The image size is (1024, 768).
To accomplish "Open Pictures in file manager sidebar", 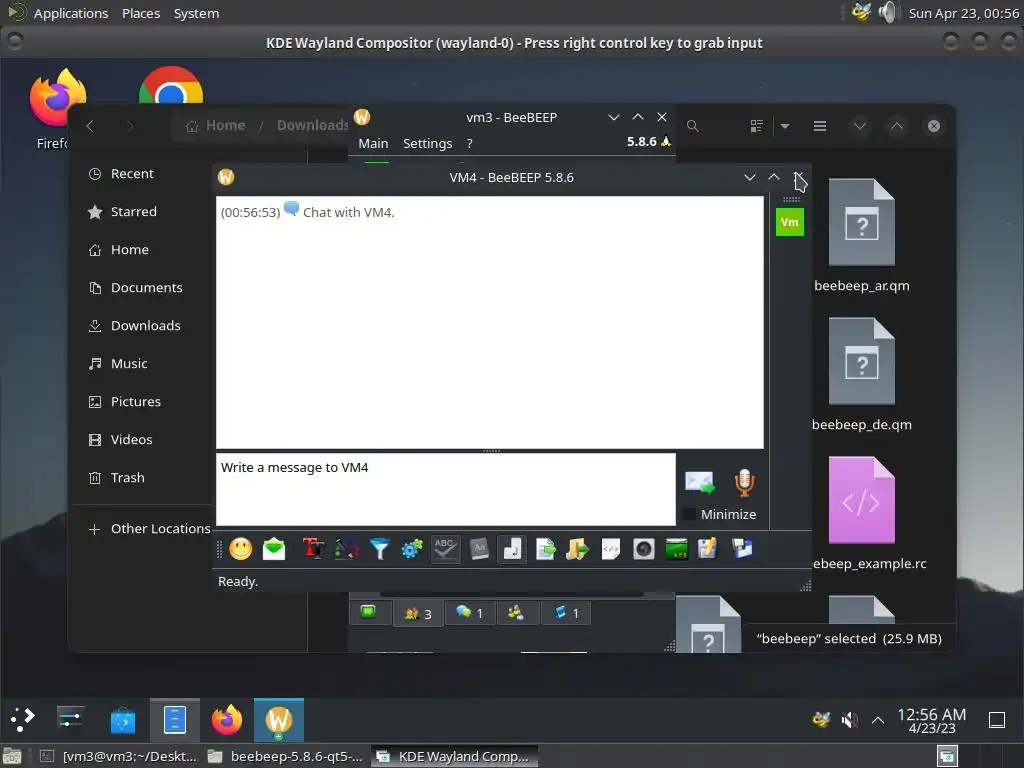I will (x=135, y=401).
